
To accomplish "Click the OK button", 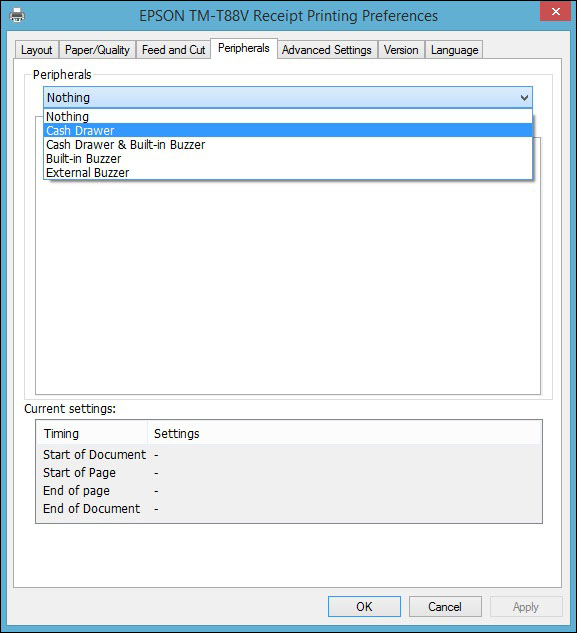I will [364, 606].
